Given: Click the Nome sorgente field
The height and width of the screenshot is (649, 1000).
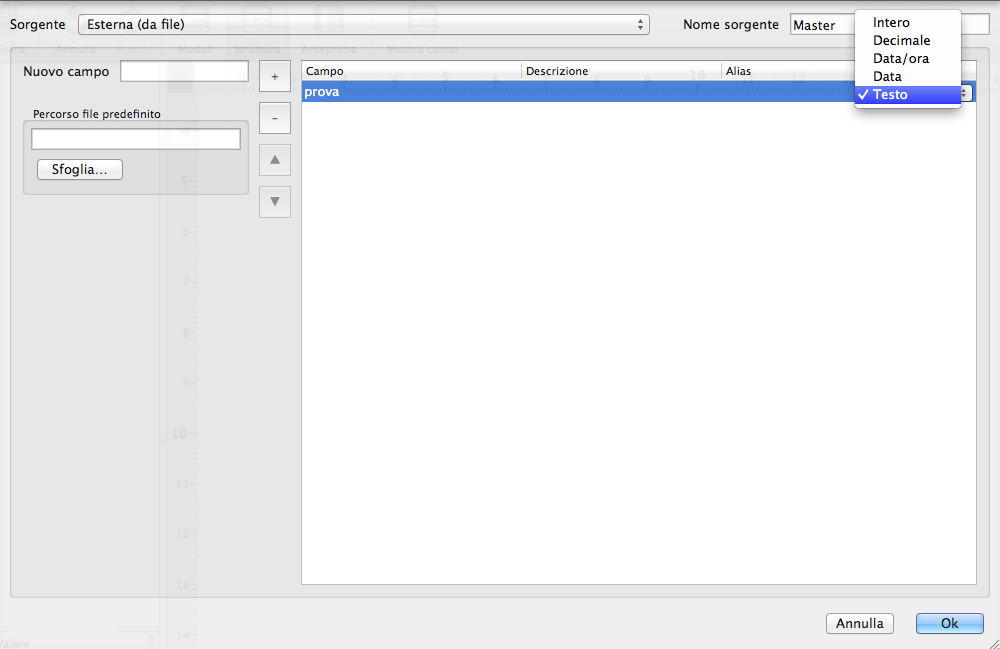Looking at the screenshot, I should [x=822, y=25].
